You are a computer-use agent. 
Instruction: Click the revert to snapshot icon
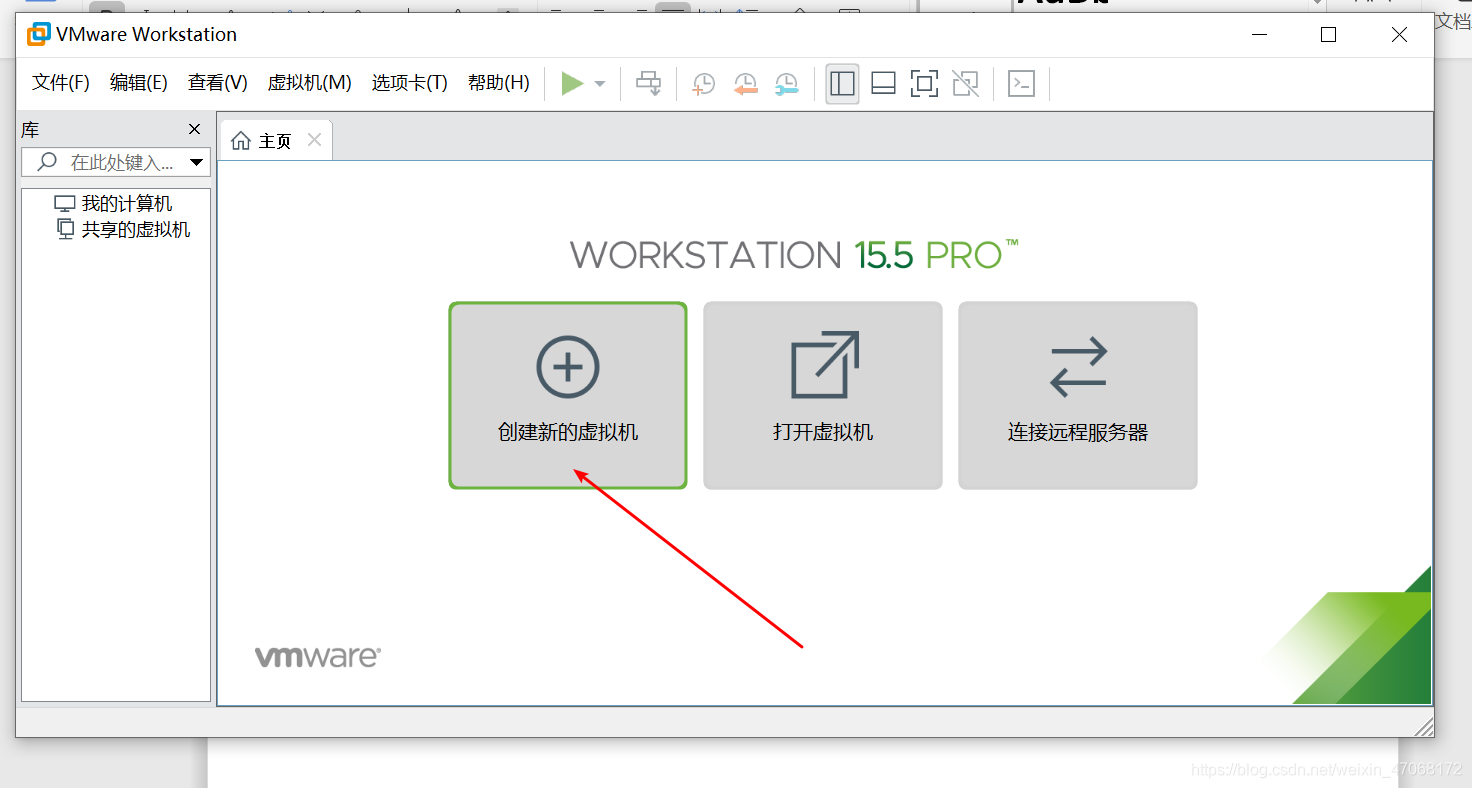[x=745, y=84]
